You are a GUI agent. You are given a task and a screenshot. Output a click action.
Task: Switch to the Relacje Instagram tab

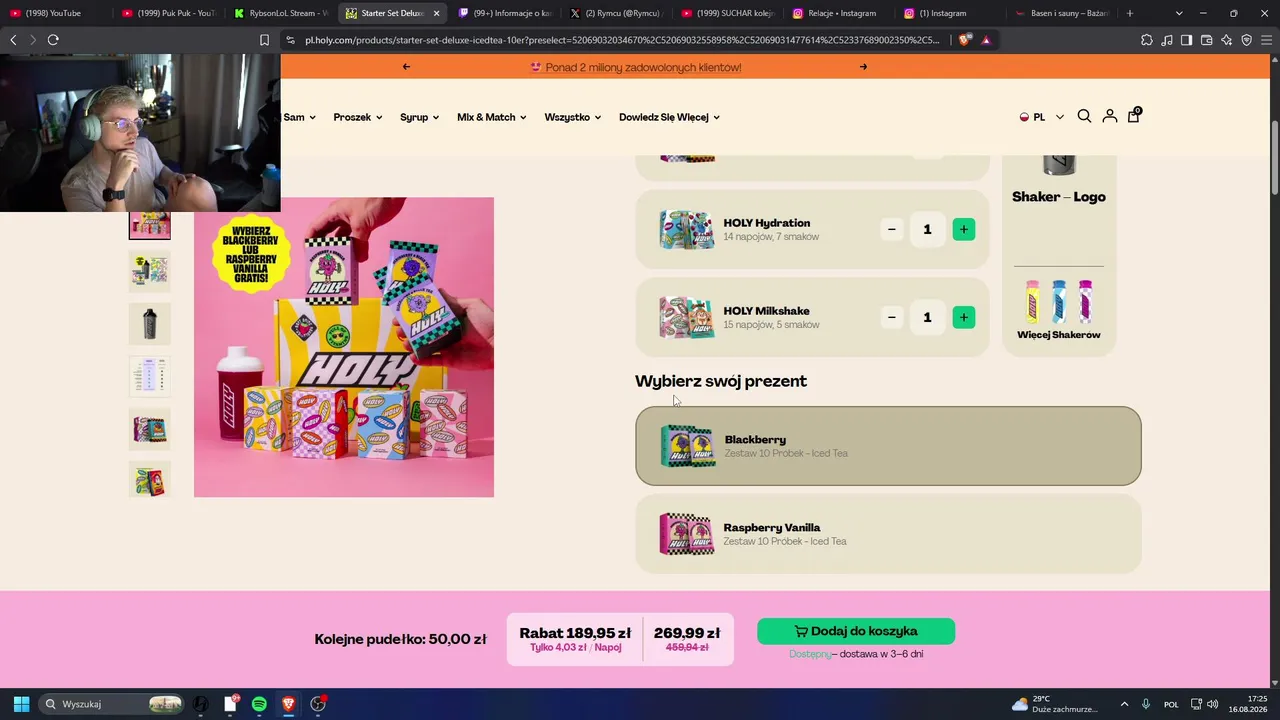click(x=840, y=13)
